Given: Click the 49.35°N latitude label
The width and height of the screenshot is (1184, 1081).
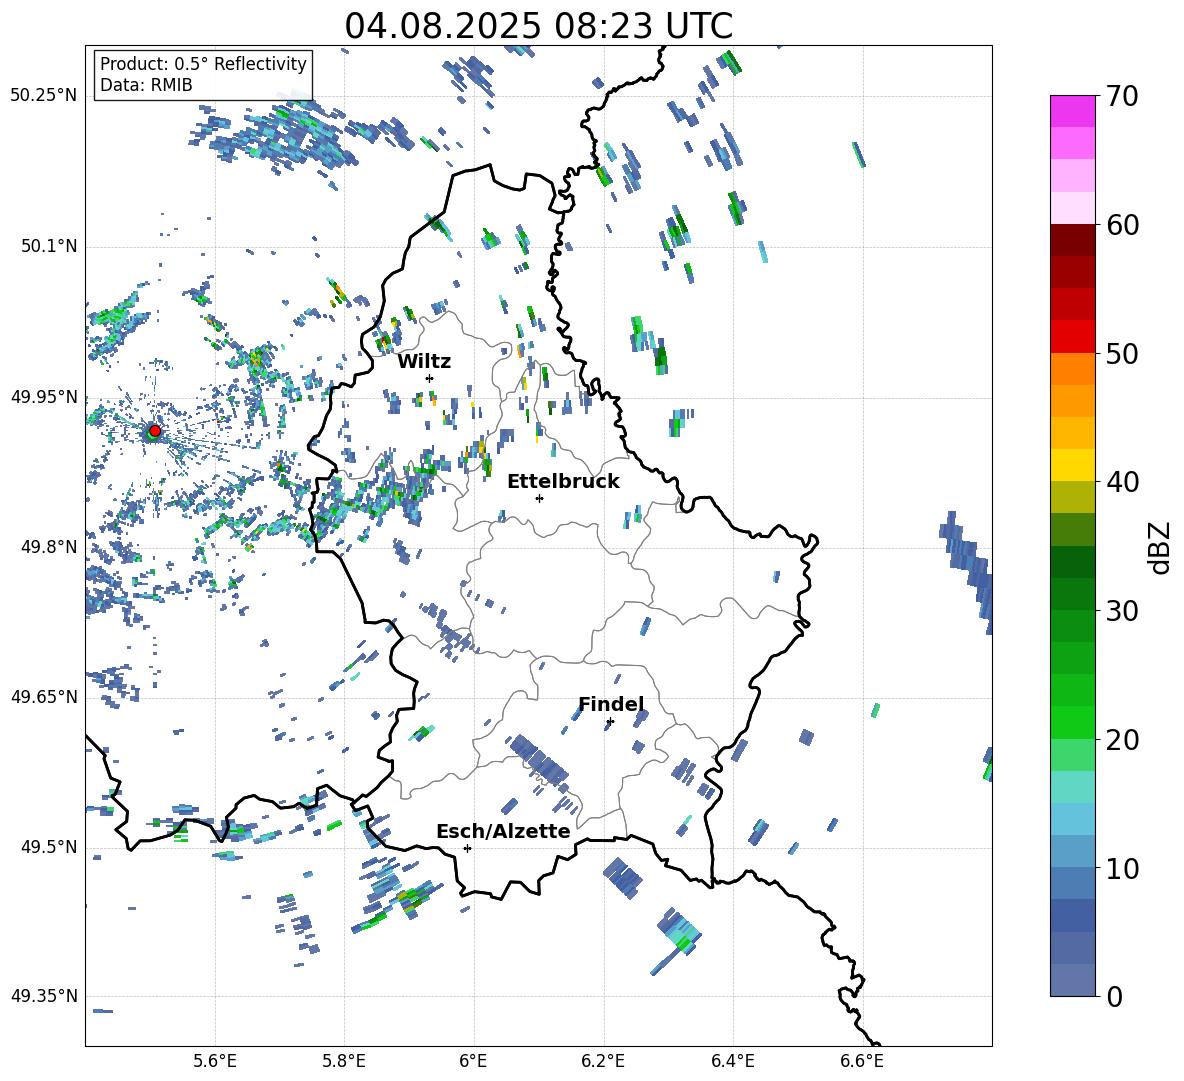Looking at the screenshot, I should click(x=44, y=996).
